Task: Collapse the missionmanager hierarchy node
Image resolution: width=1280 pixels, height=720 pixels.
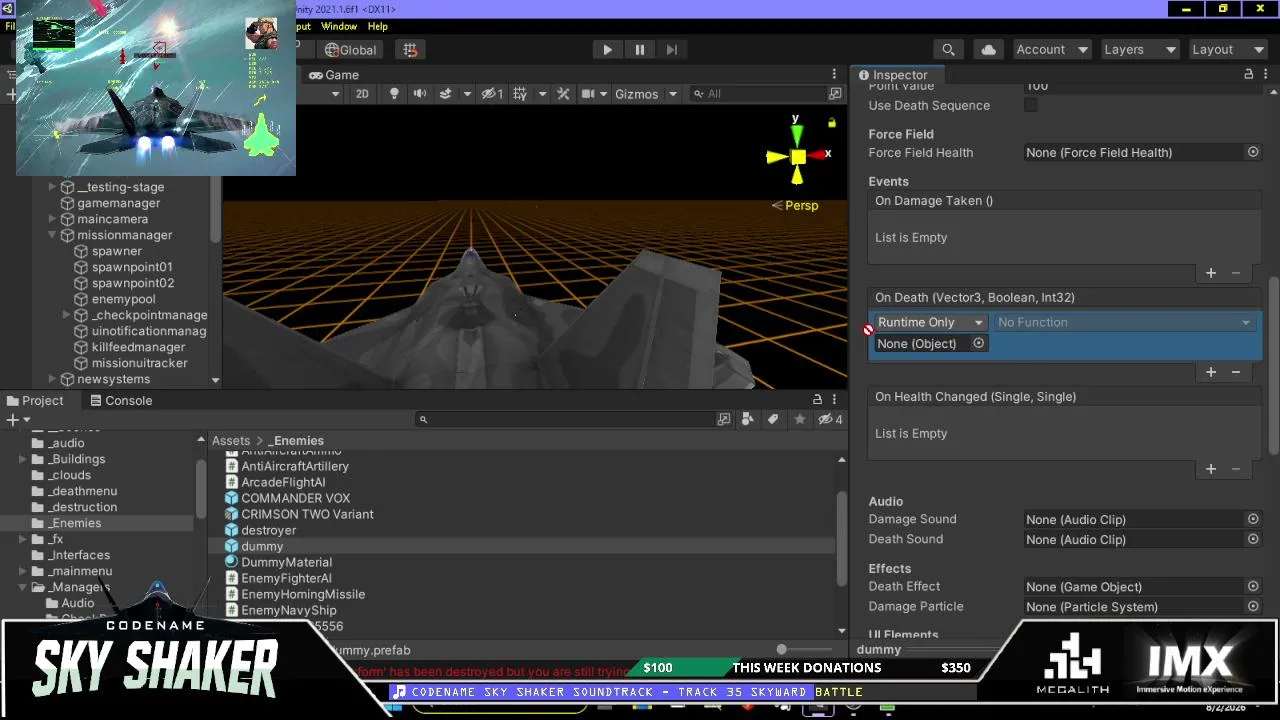Action: point(52,235)
